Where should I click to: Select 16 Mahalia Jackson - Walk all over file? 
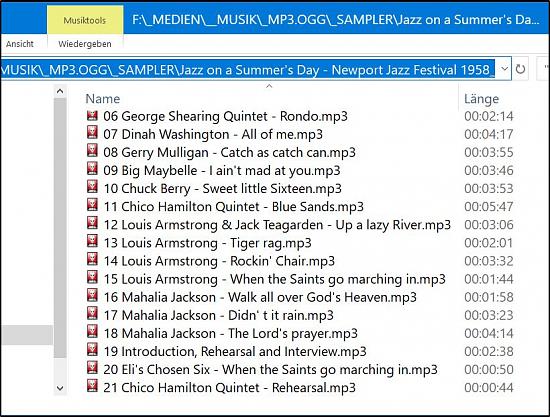[x=260, y=297]
